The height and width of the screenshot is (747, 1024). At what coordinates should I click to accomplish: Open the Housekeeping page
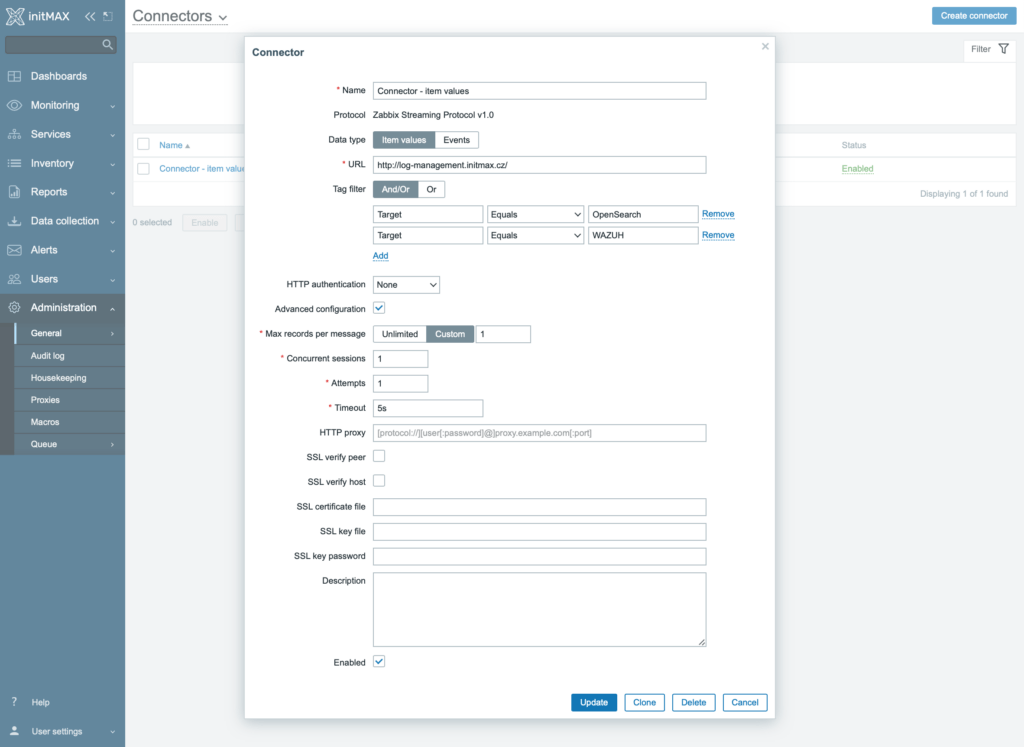(x=69, y=378)
